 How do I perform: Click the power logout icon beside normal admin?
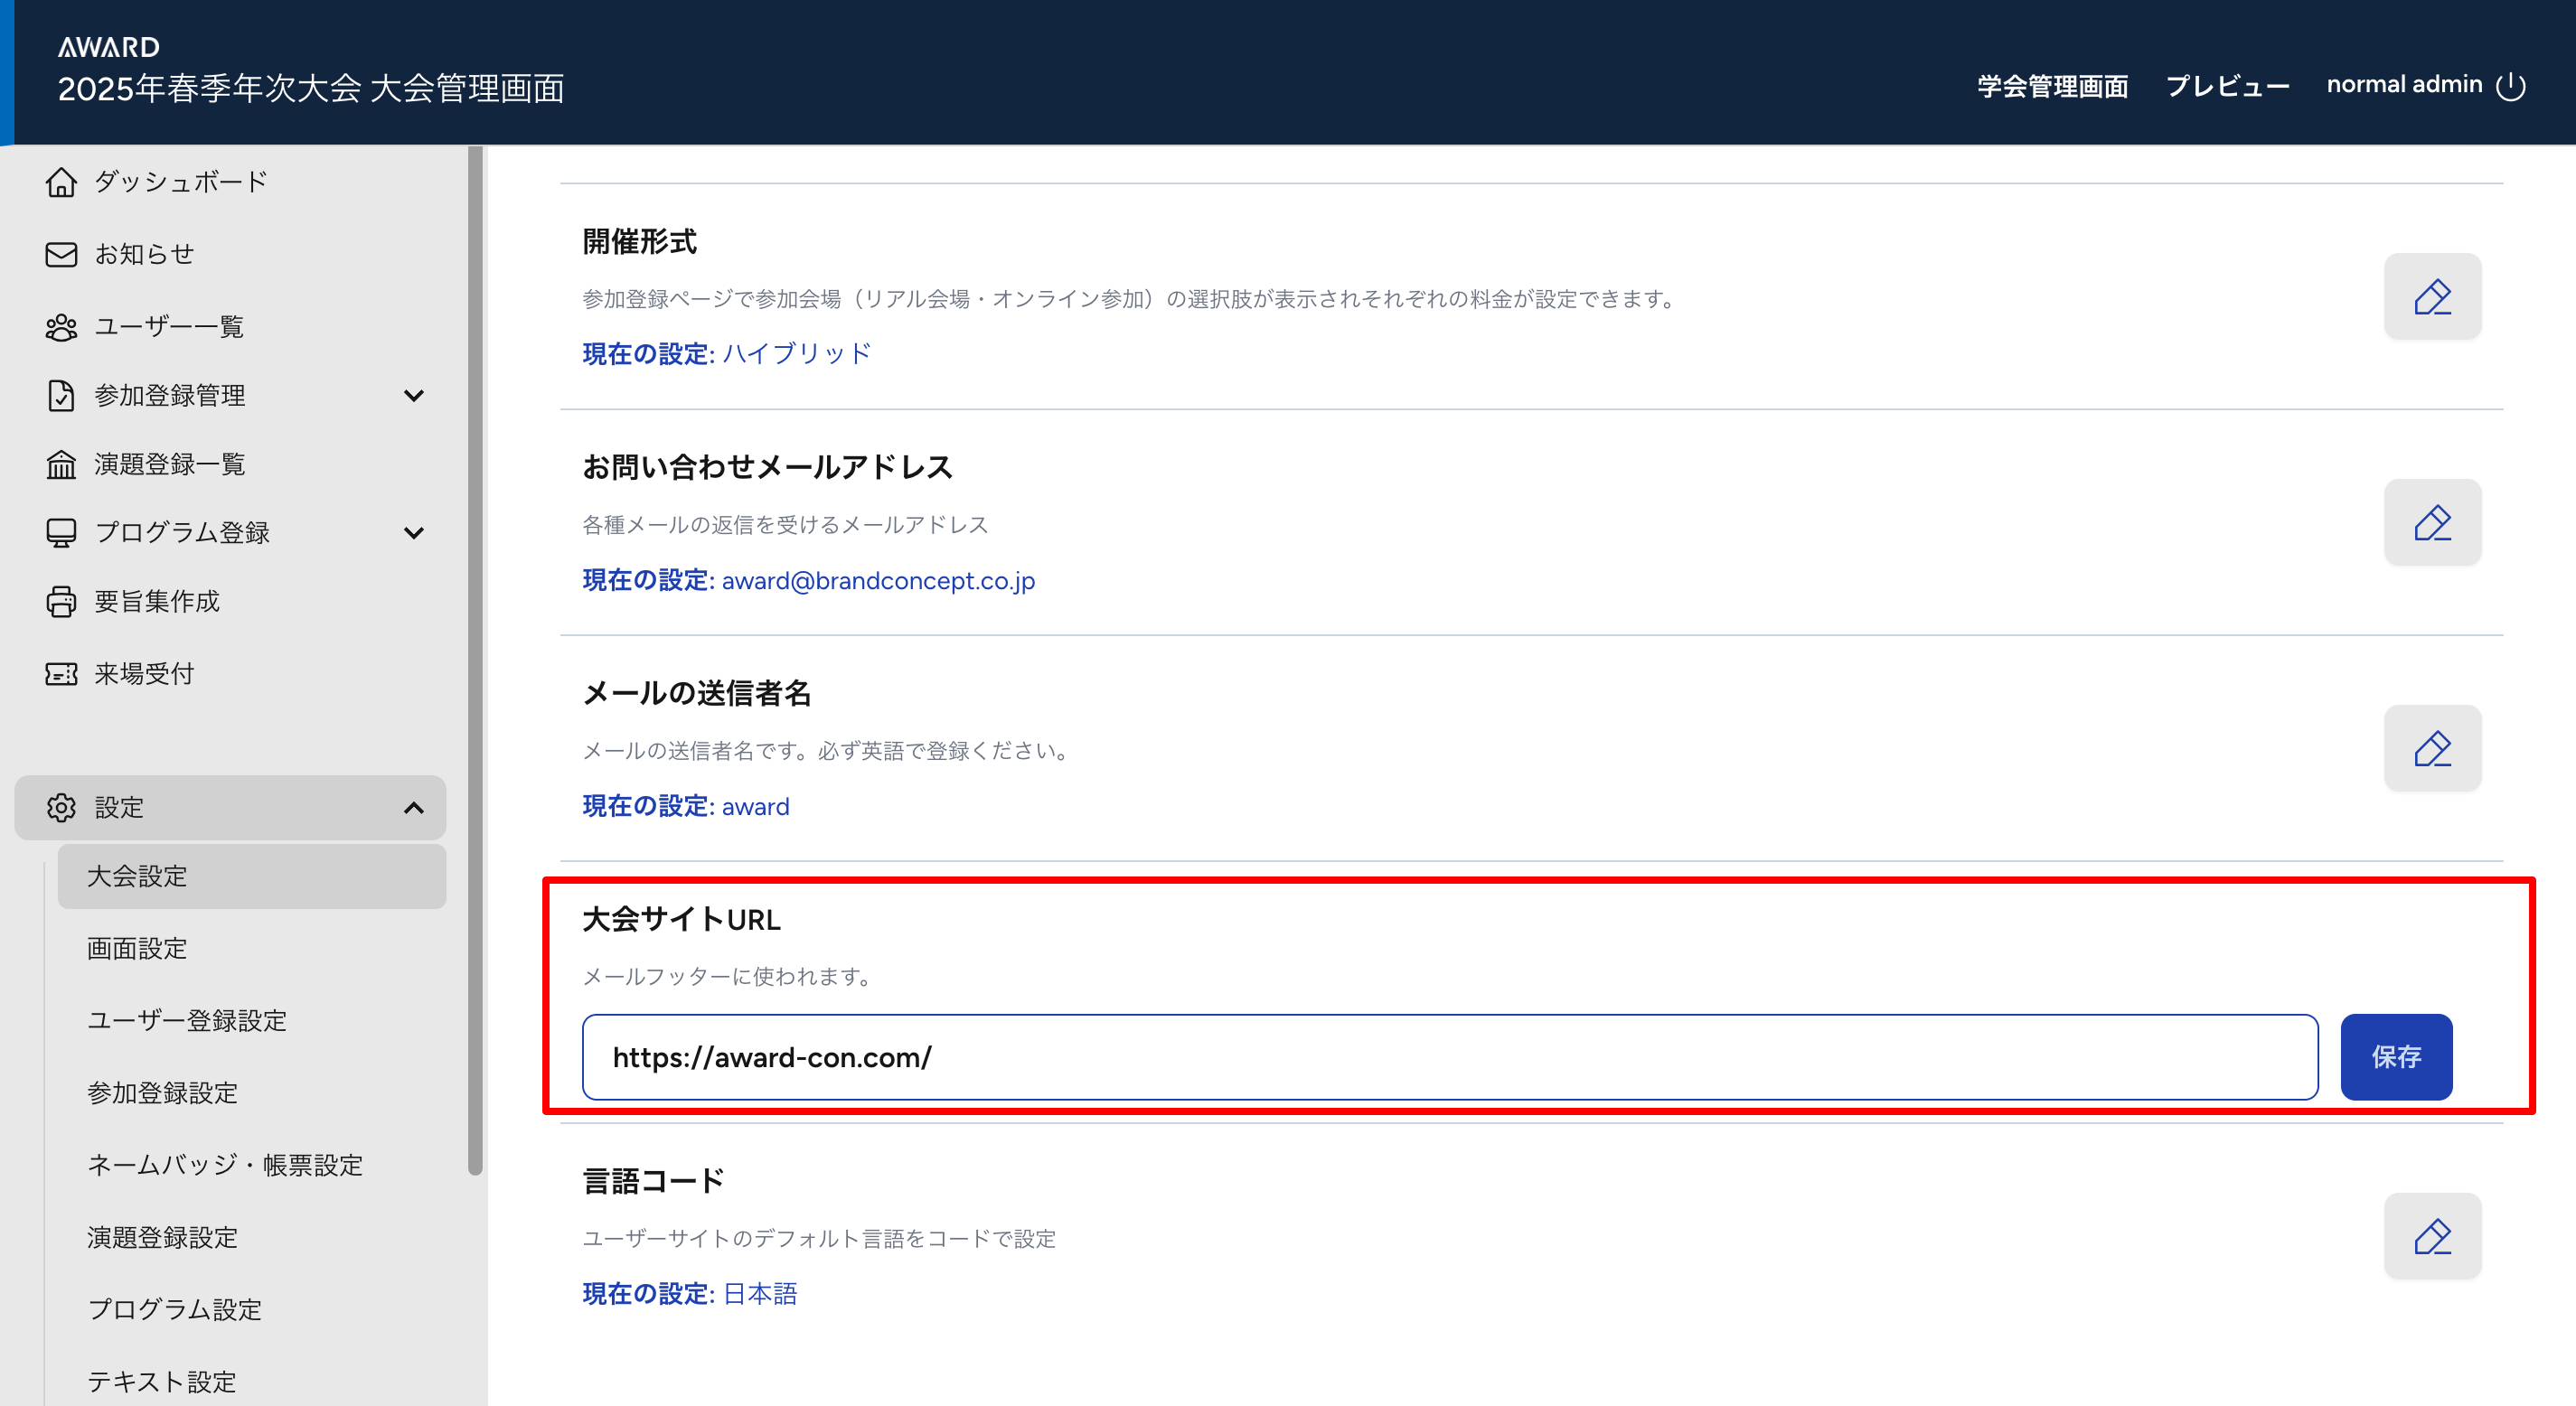(x=2510, y=86)
